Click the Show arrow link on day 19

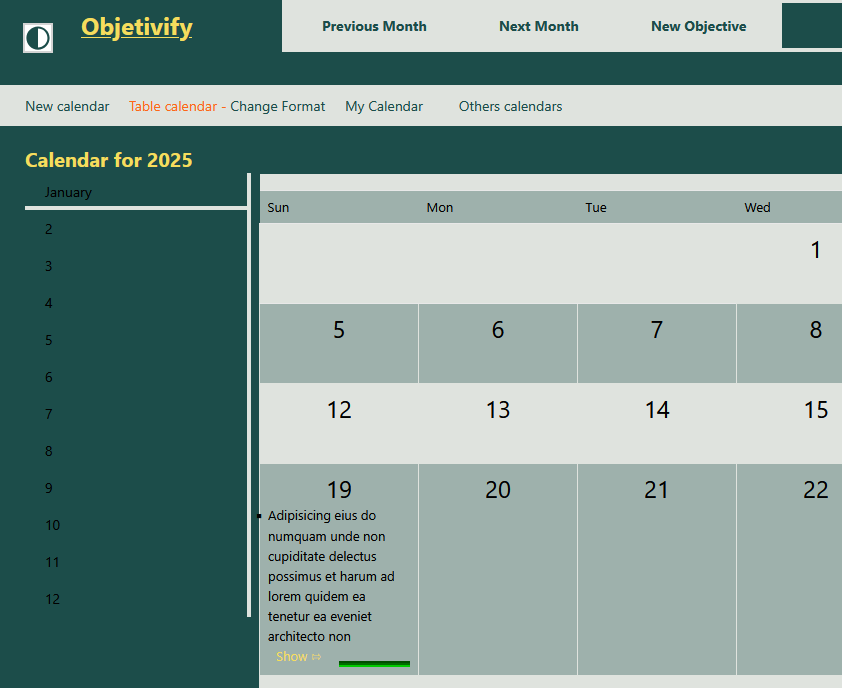coord(299,657)
